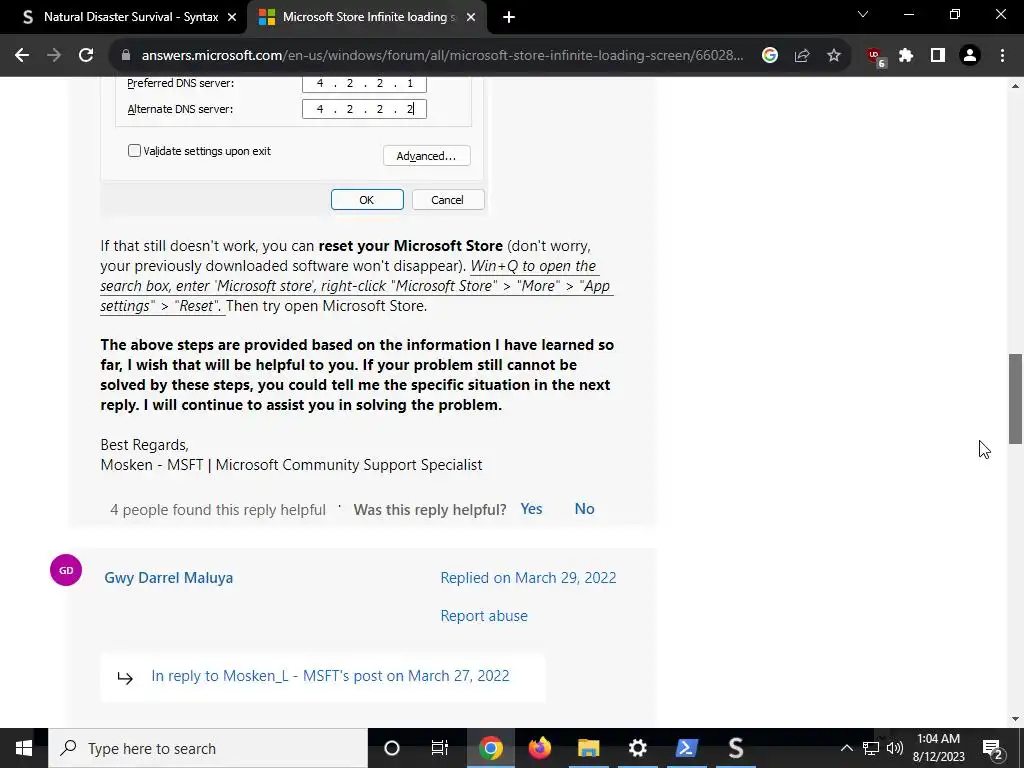The width and height of the screenshot is (1024, 768).
Task: Open the notification center icon
Action: (x=992, y=748)
